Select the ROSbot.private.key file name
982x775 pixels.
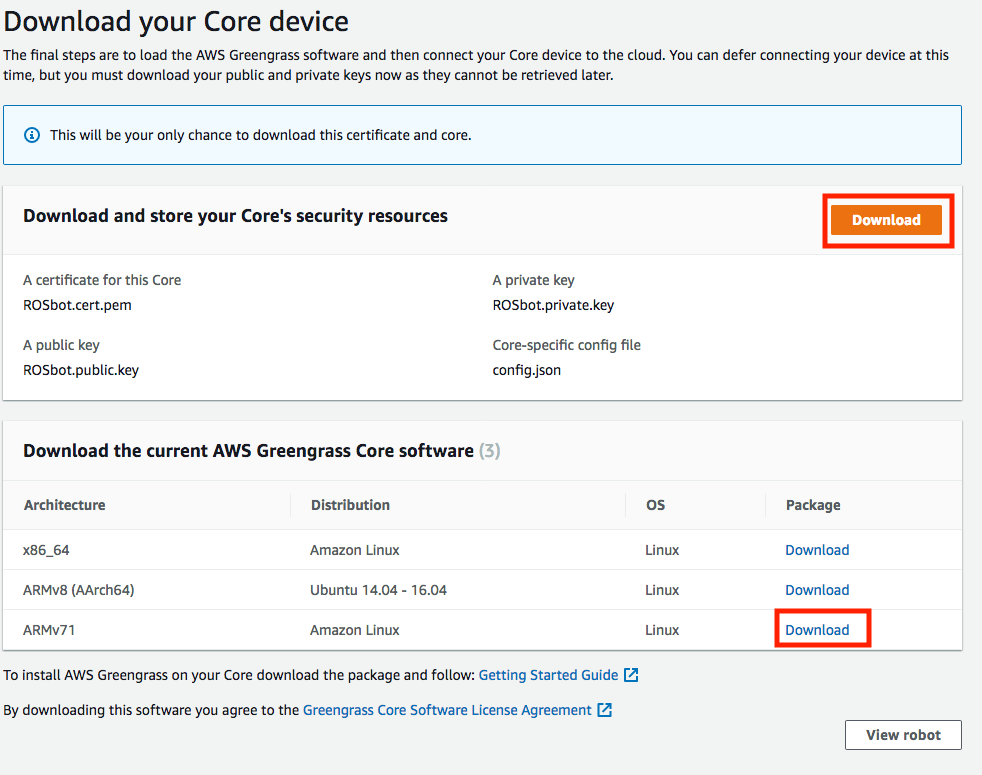tap(553, 305)
